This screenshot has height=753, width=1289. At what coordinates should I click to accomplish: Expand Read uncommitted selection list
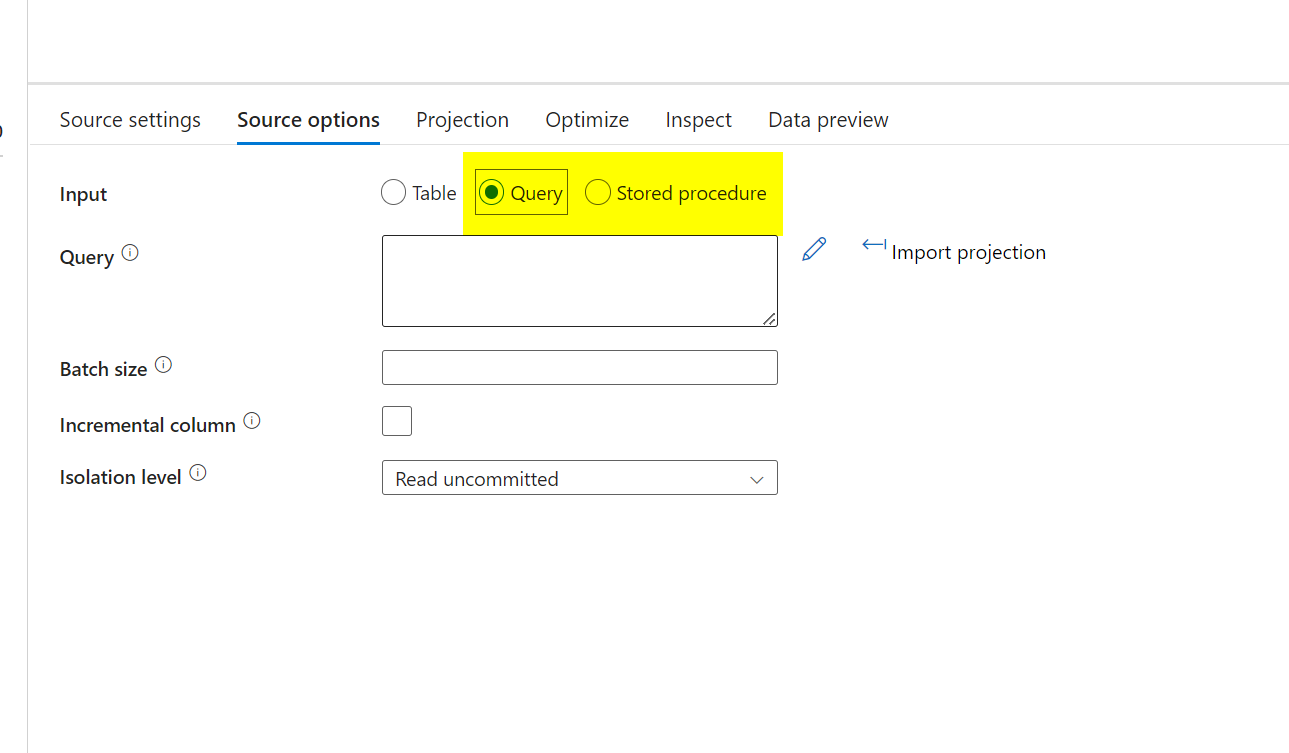click(757, 479)
